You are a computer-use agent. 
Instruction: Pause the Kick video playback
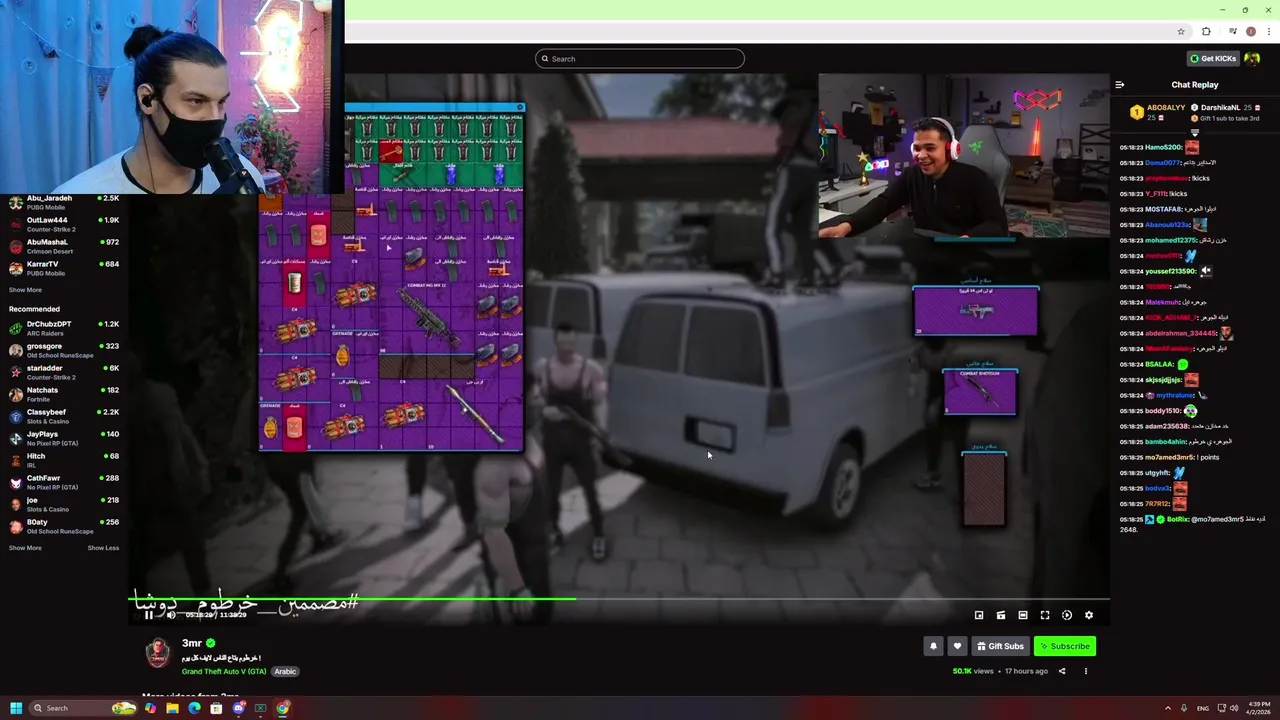[x=148, y=615]
